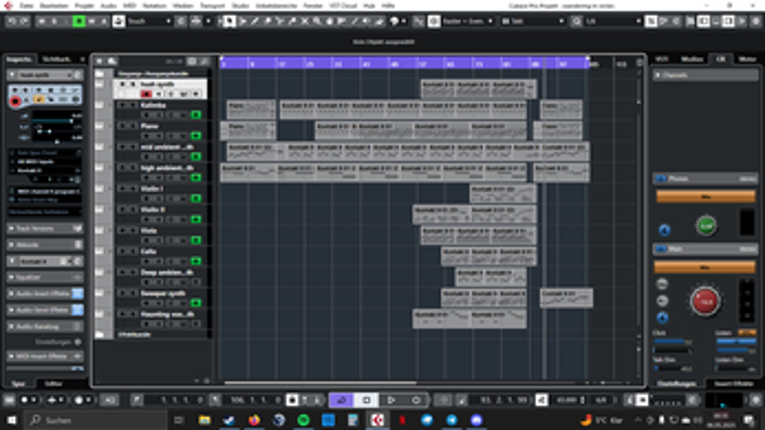This screenshot has width=765, height=430.
Task: Activate the Cycle loop button in transport
Action: tap(341, 400)
